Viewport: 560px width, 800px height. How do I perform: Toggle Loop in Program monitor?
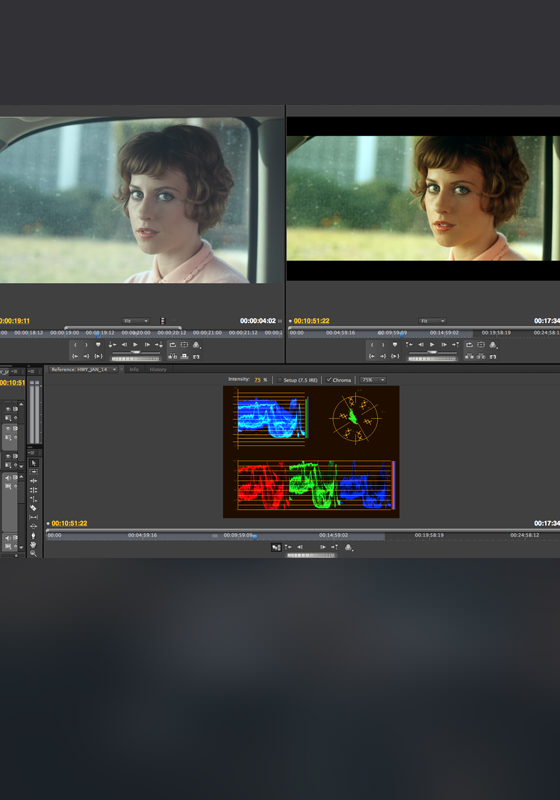pyautogui.click(x=469, y=344)
